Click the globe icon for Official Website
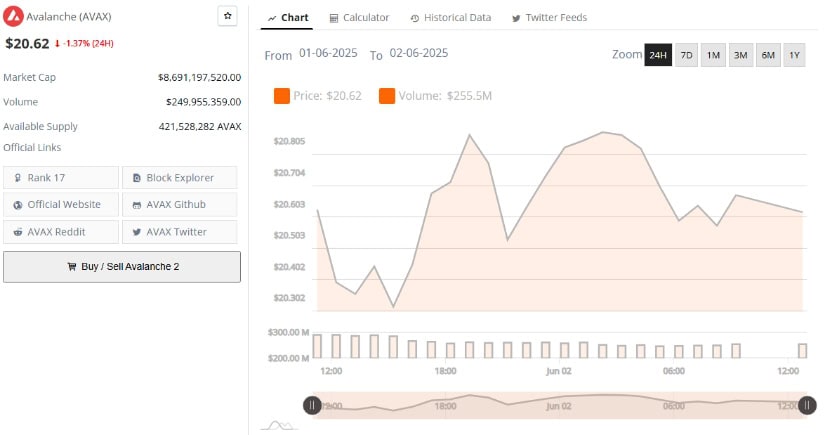This screenshot has height=435, width=825. [x=18, y=205]
